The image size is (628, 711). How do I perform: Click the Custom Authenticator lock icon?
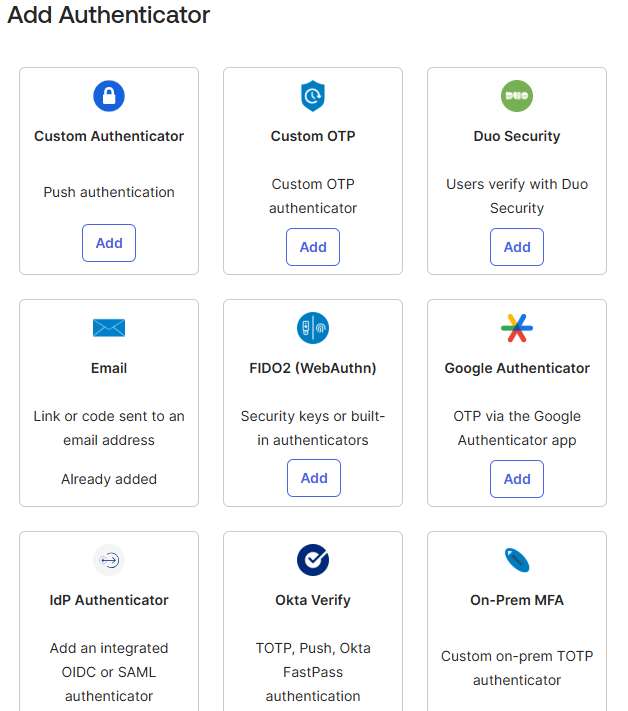[109, 96]
